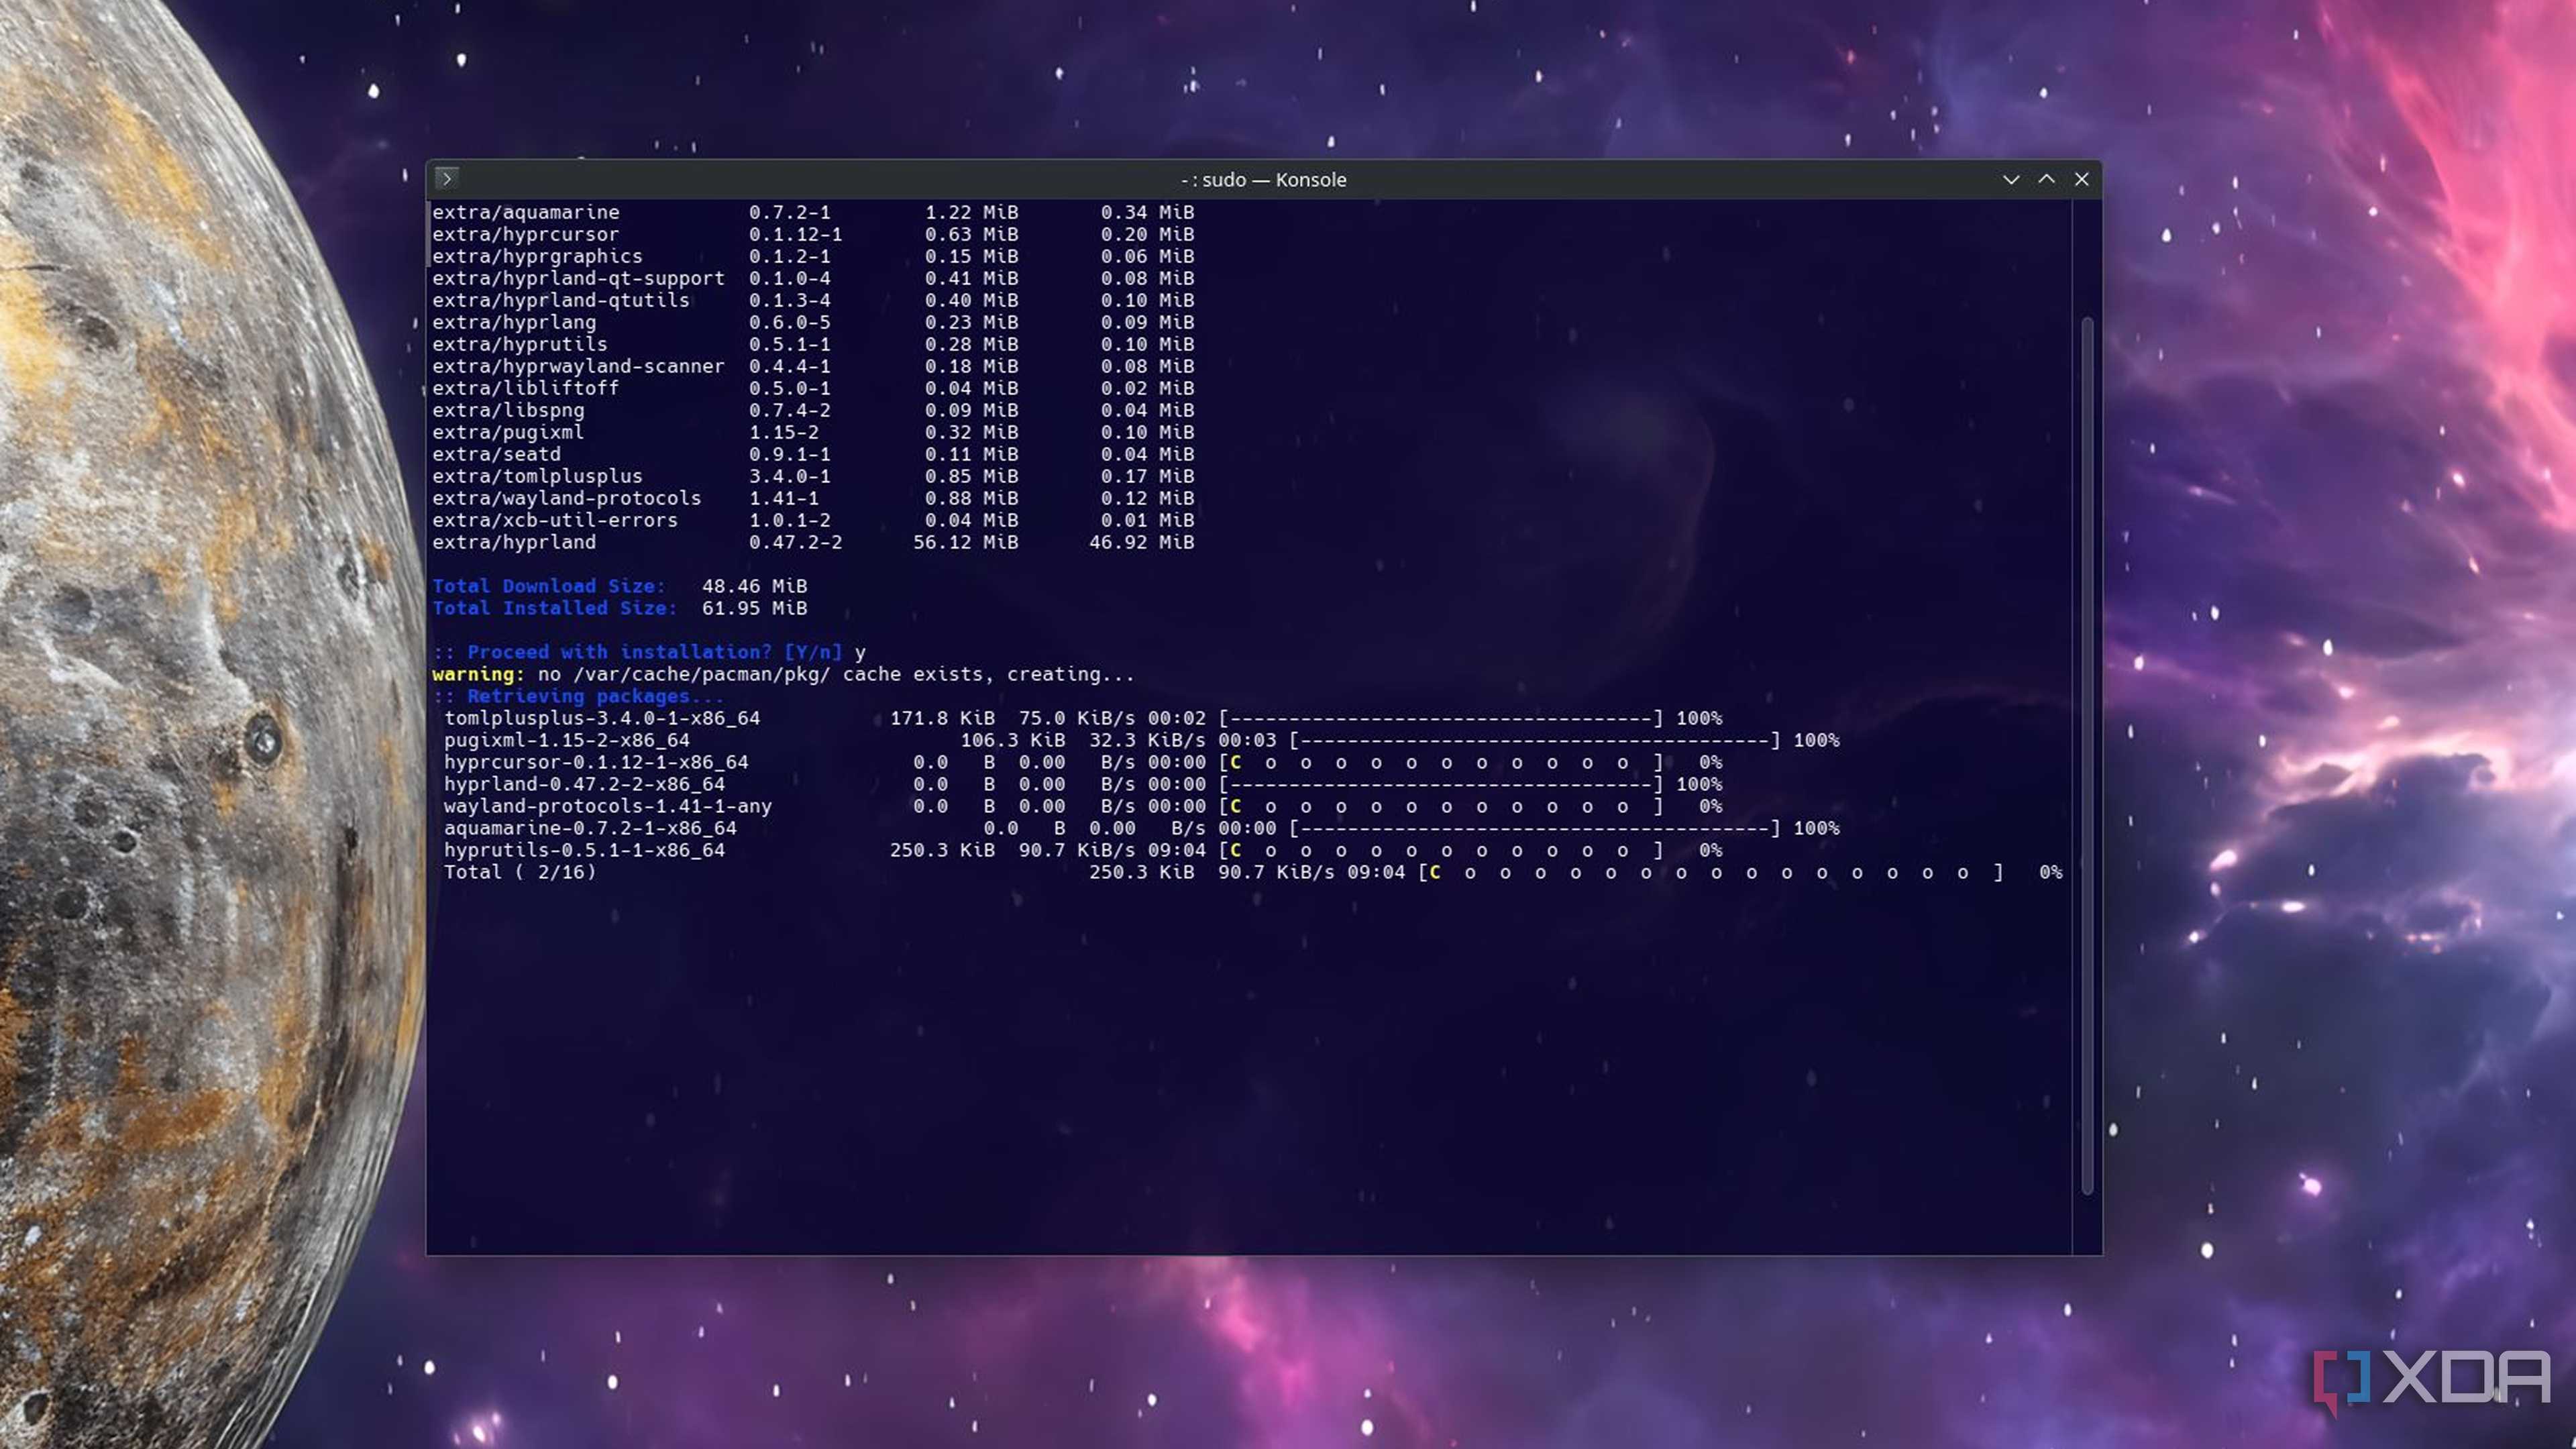Screen dimensions: 2576x1449
Task: Click 'extra/pugixml' in the list
Action: pos(508,432)
